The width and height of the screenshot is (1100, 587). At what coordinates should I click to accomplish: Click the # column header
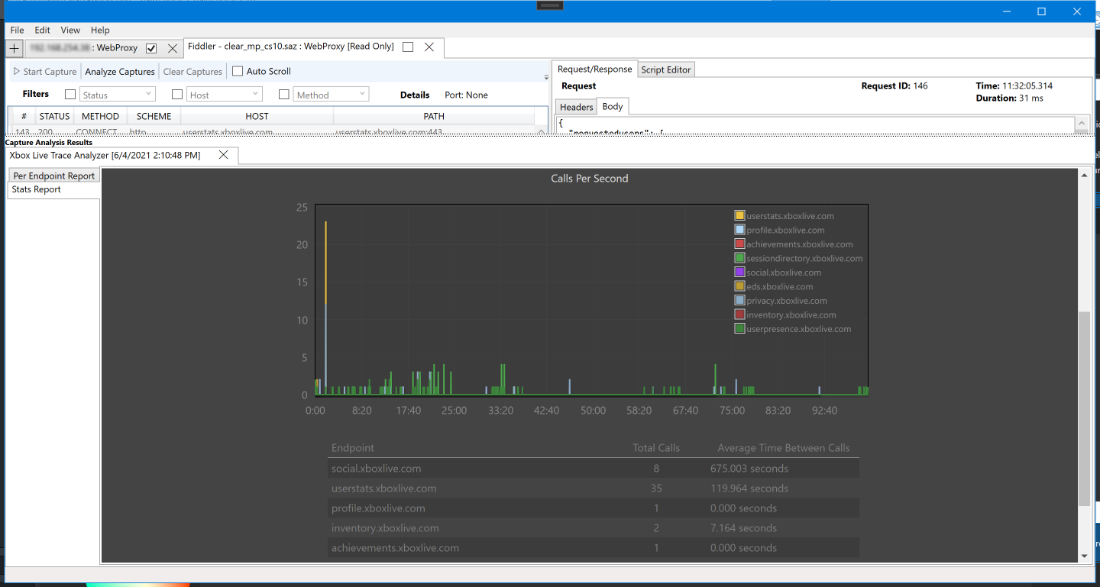[x=24, y=116]
